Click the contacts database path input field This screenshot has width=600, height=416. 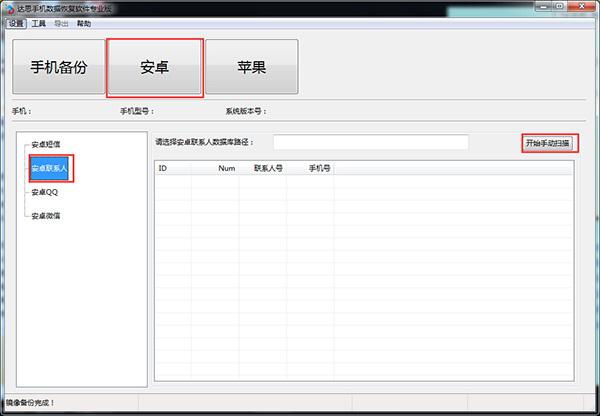pyautogui.click(x=371, y=142)
